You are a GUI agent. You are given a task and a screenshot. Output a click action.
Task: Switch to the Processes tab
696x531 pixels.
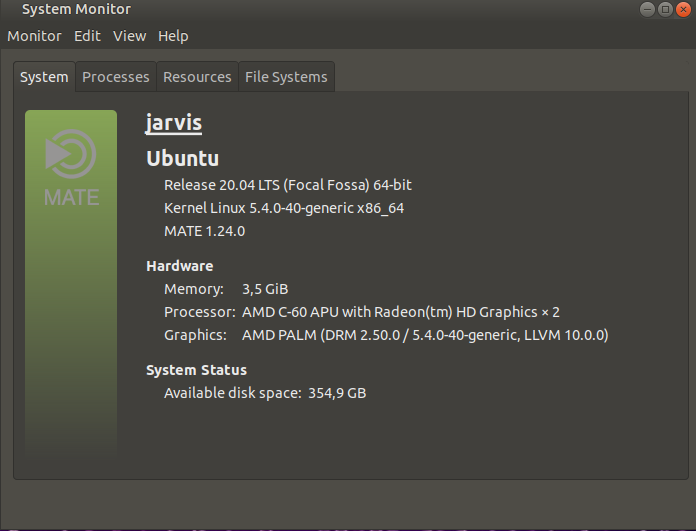pyautogui.click(x=116, y=77)
